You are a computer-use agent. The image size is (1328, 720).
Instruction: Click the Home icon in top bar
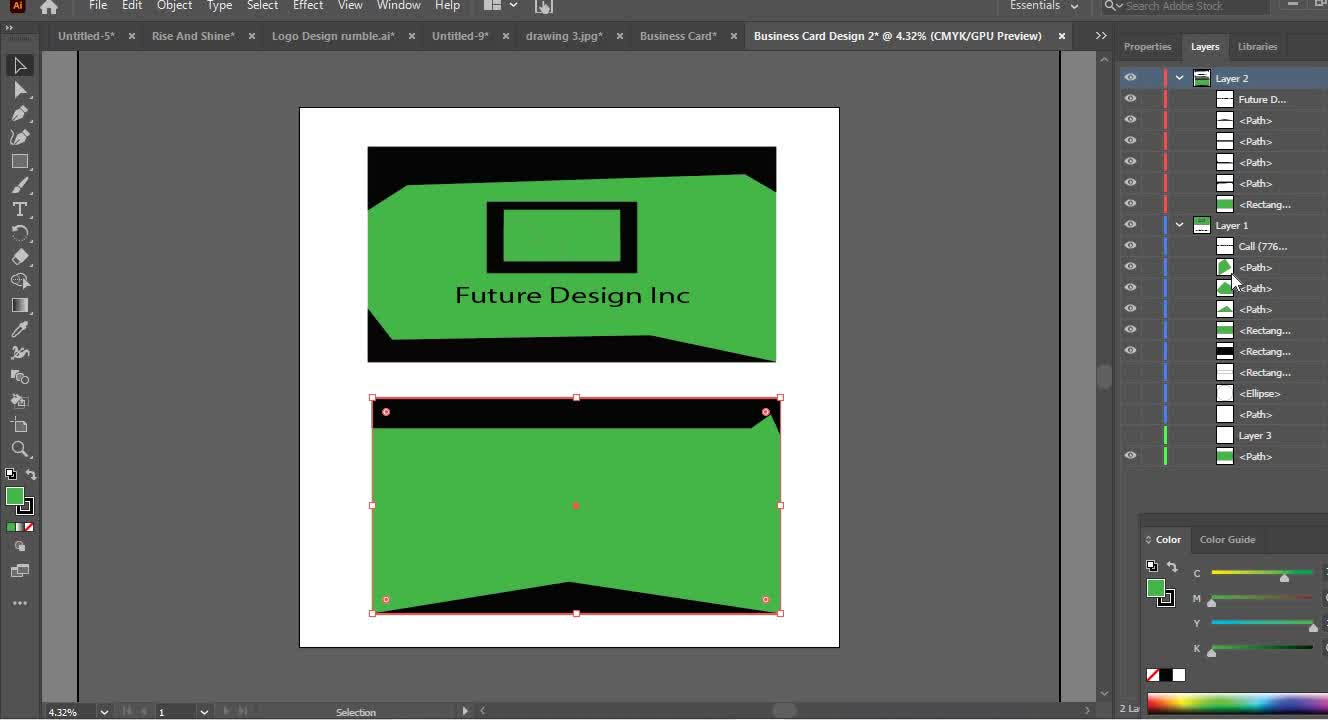[49, 7]
